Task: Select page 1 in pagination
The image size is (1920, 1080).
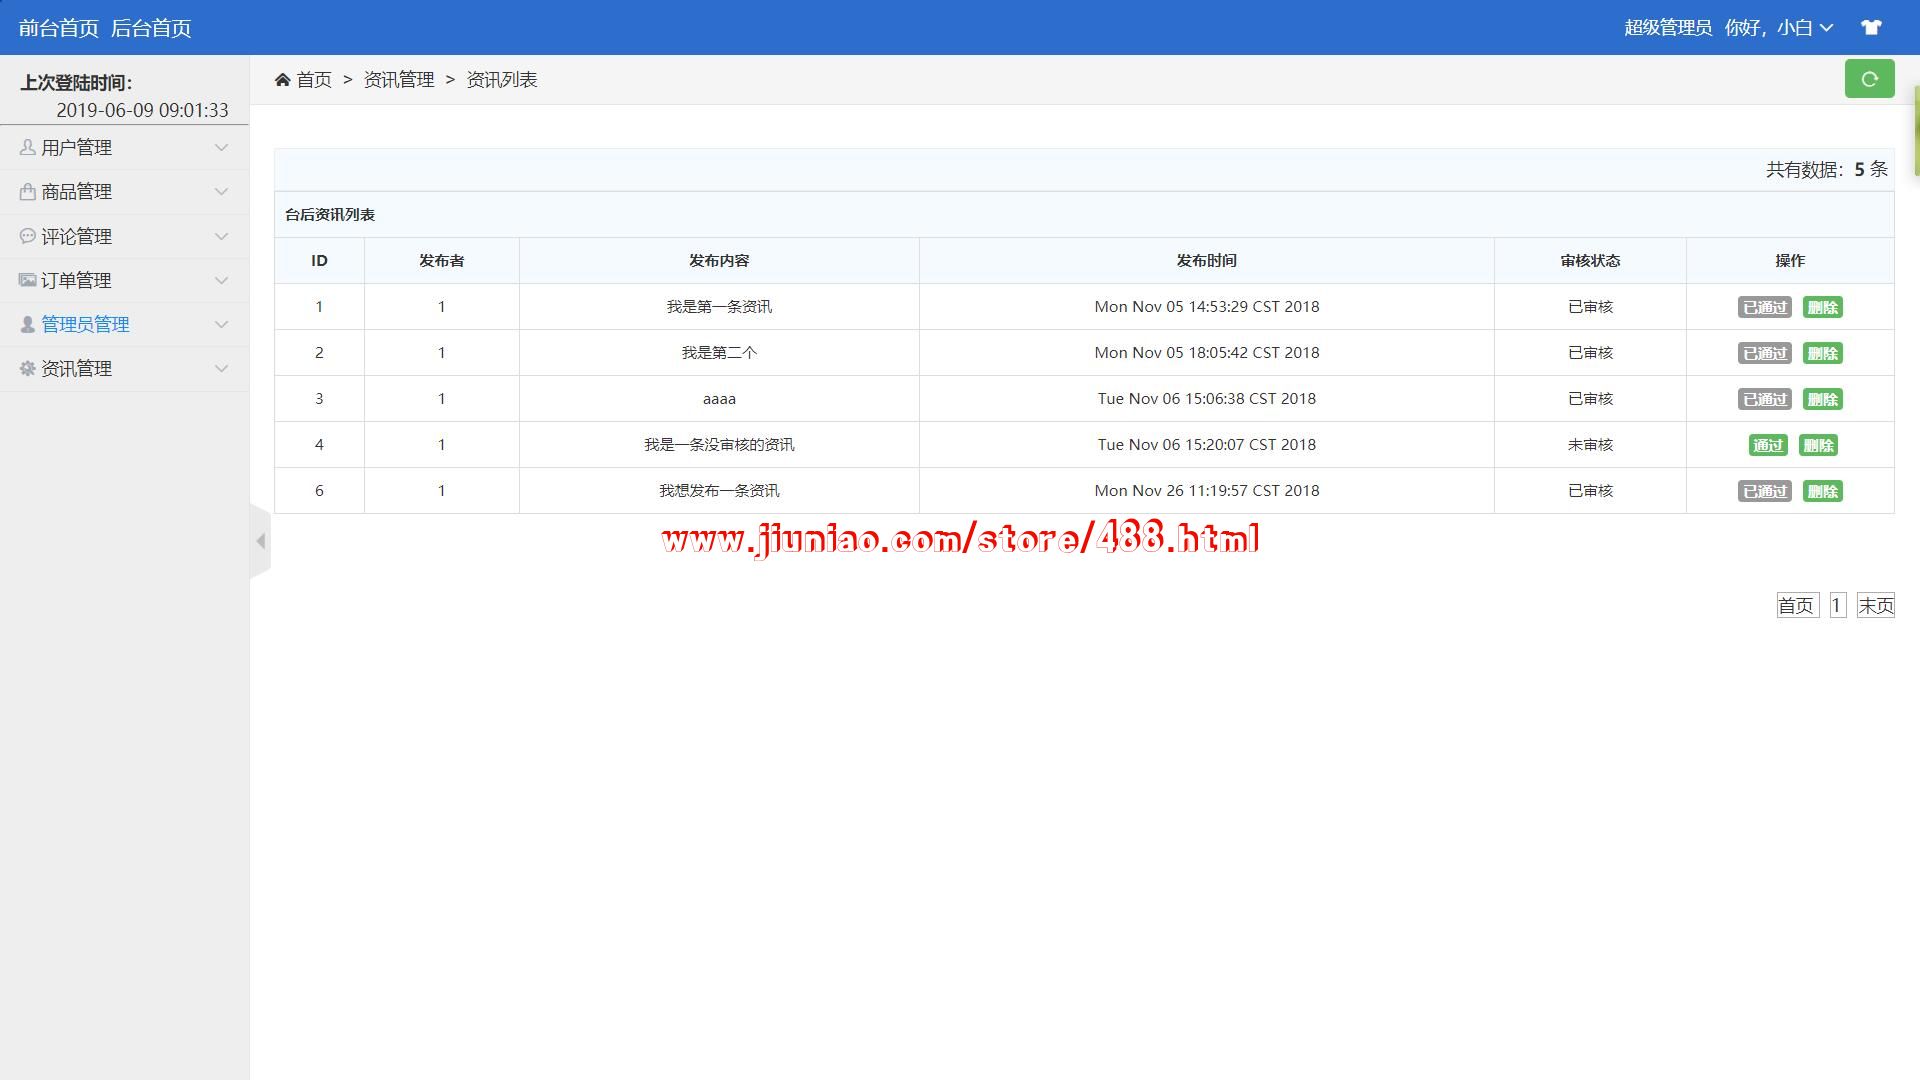Action: (1836, 606)
